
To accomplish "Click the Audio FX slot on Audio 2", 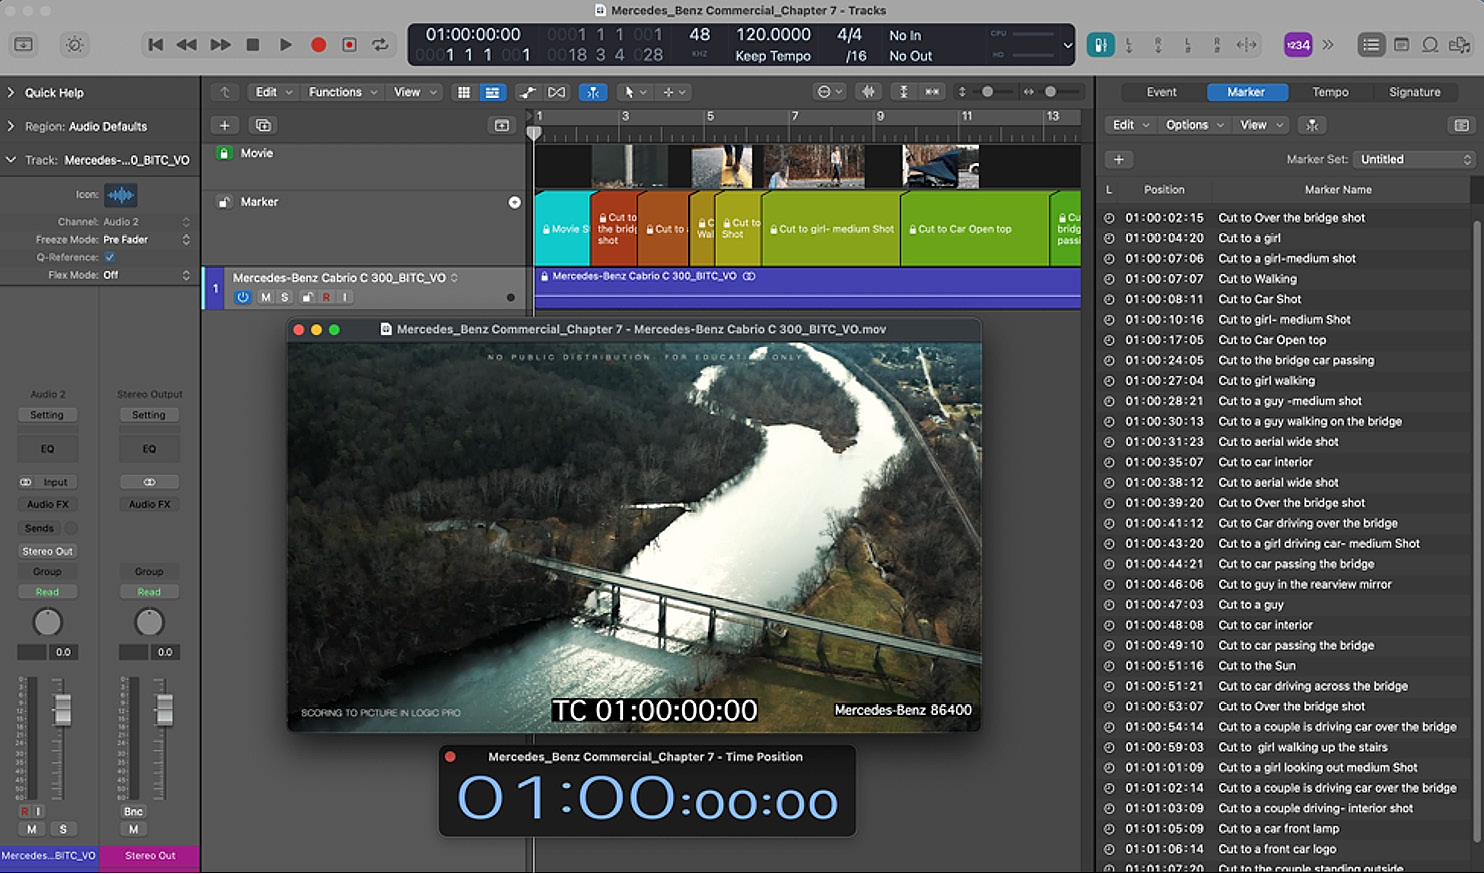I will point(47,504).
